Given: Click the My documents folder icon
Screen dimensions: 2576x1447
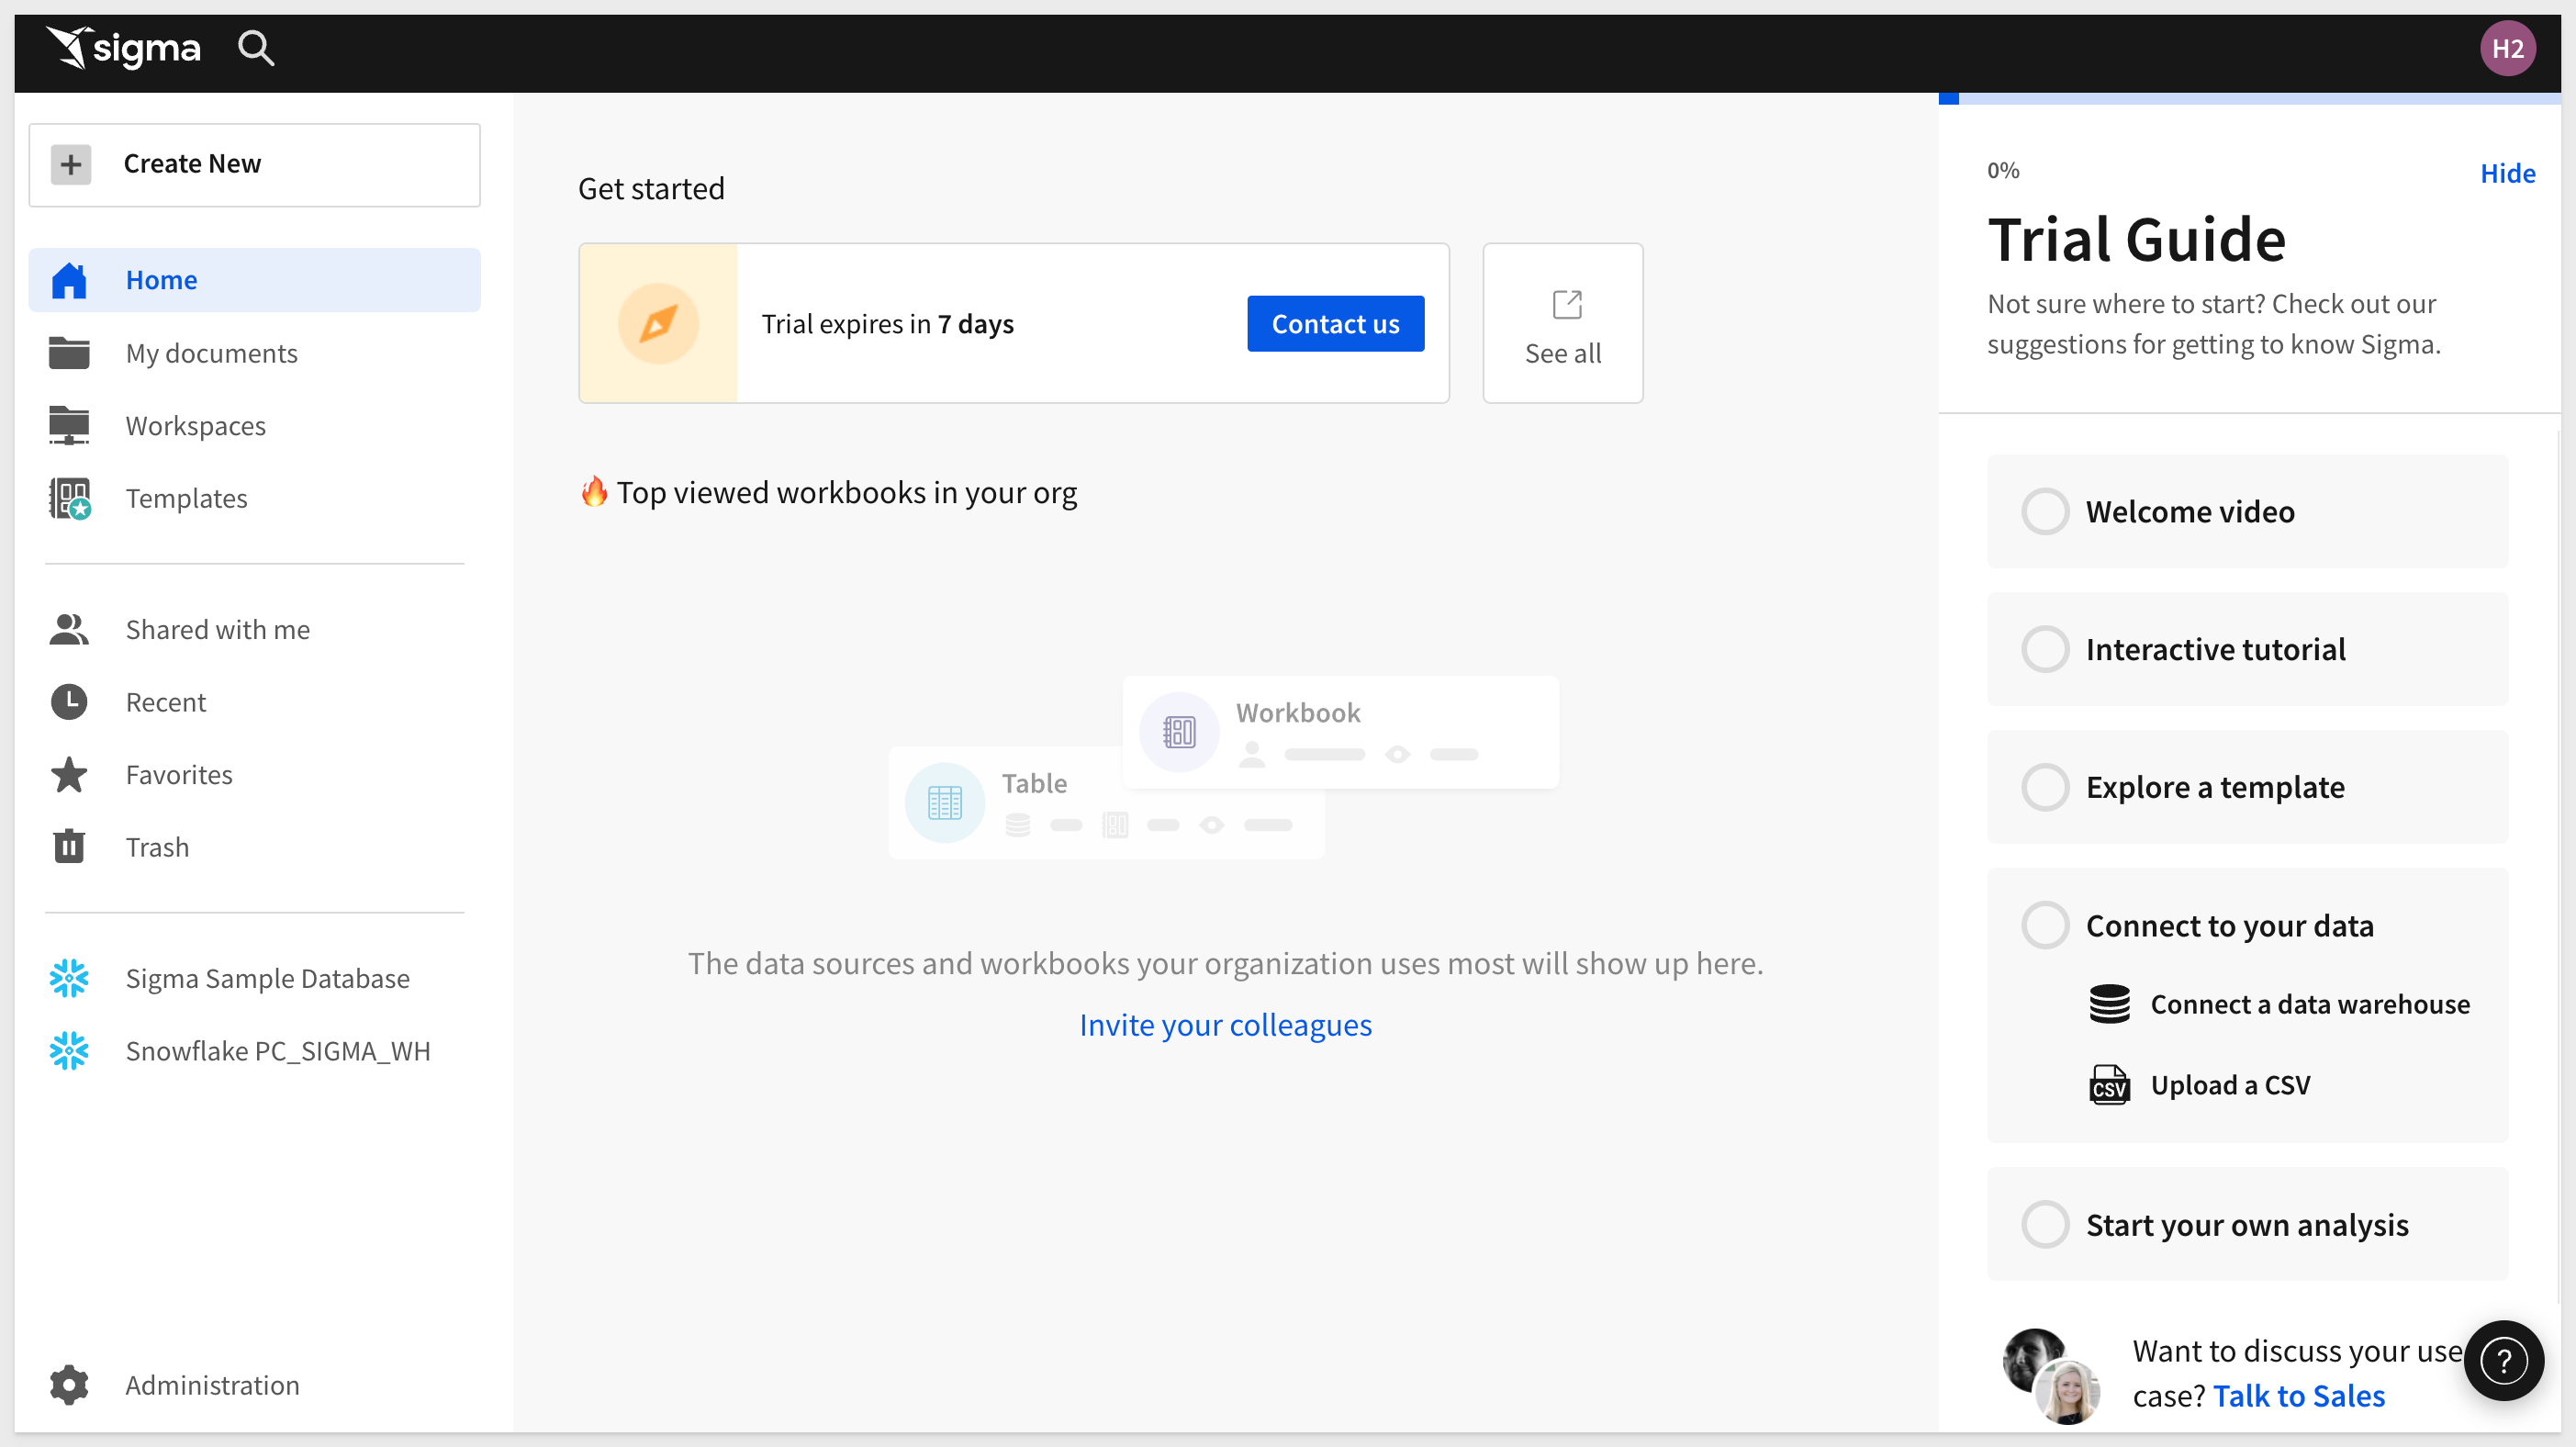Looking at the screenshot, I should point(69,353).
